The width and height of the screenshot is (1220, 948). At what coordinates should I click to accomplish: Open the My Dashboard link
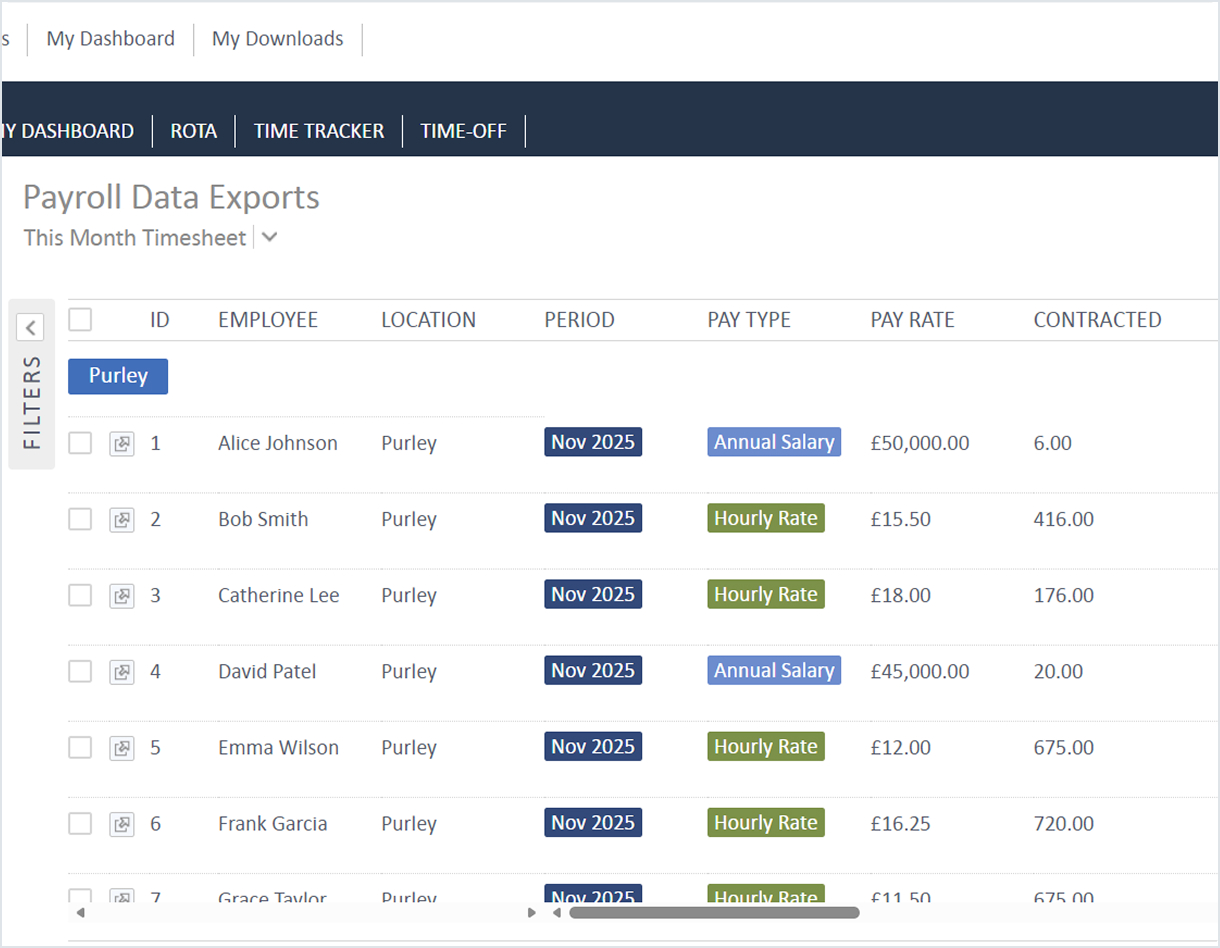coord(110,39)
